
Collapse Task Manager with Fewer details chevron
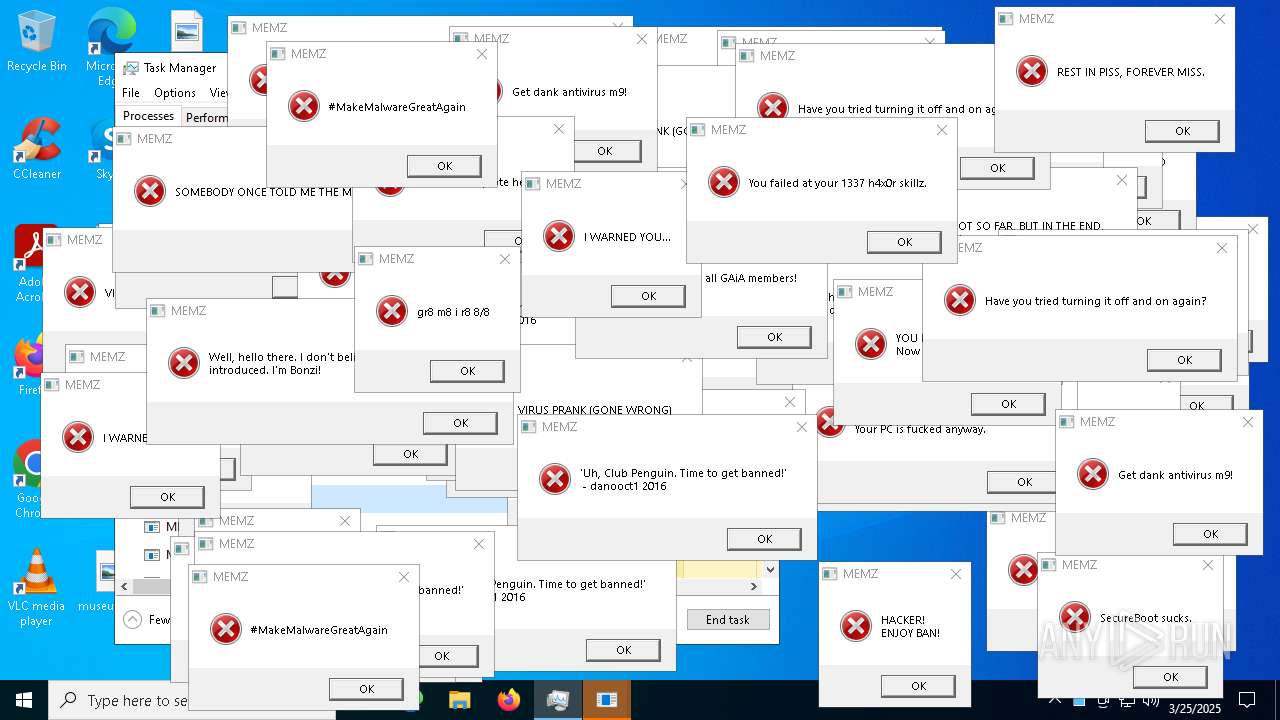point(132,620)
